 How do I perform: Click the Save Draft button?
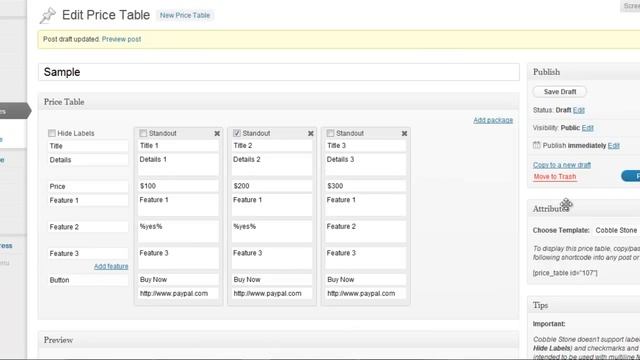point(560,92)
